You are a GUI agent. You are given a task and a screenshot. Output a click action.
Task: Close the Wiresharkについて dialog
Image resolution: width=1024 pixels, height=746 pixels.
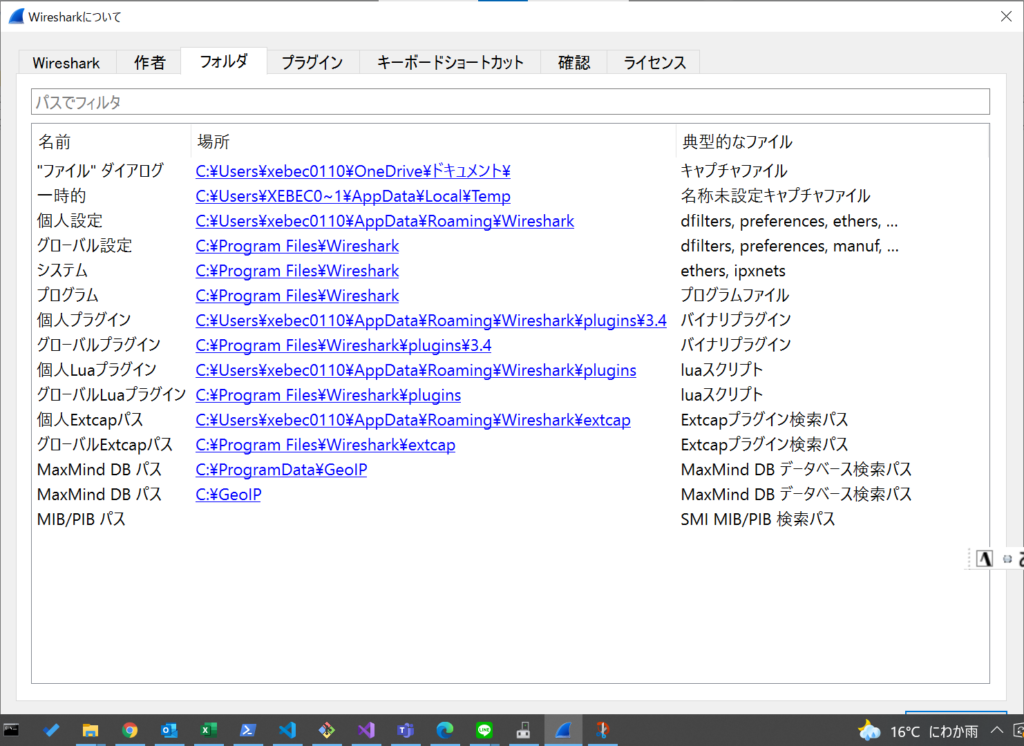pyautogui.click(x=1006, y=16)
